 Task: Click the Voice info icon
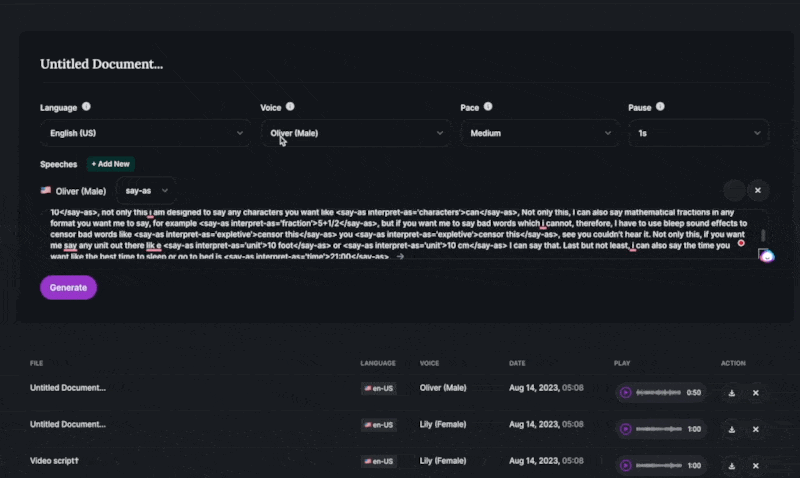(290, 107)
